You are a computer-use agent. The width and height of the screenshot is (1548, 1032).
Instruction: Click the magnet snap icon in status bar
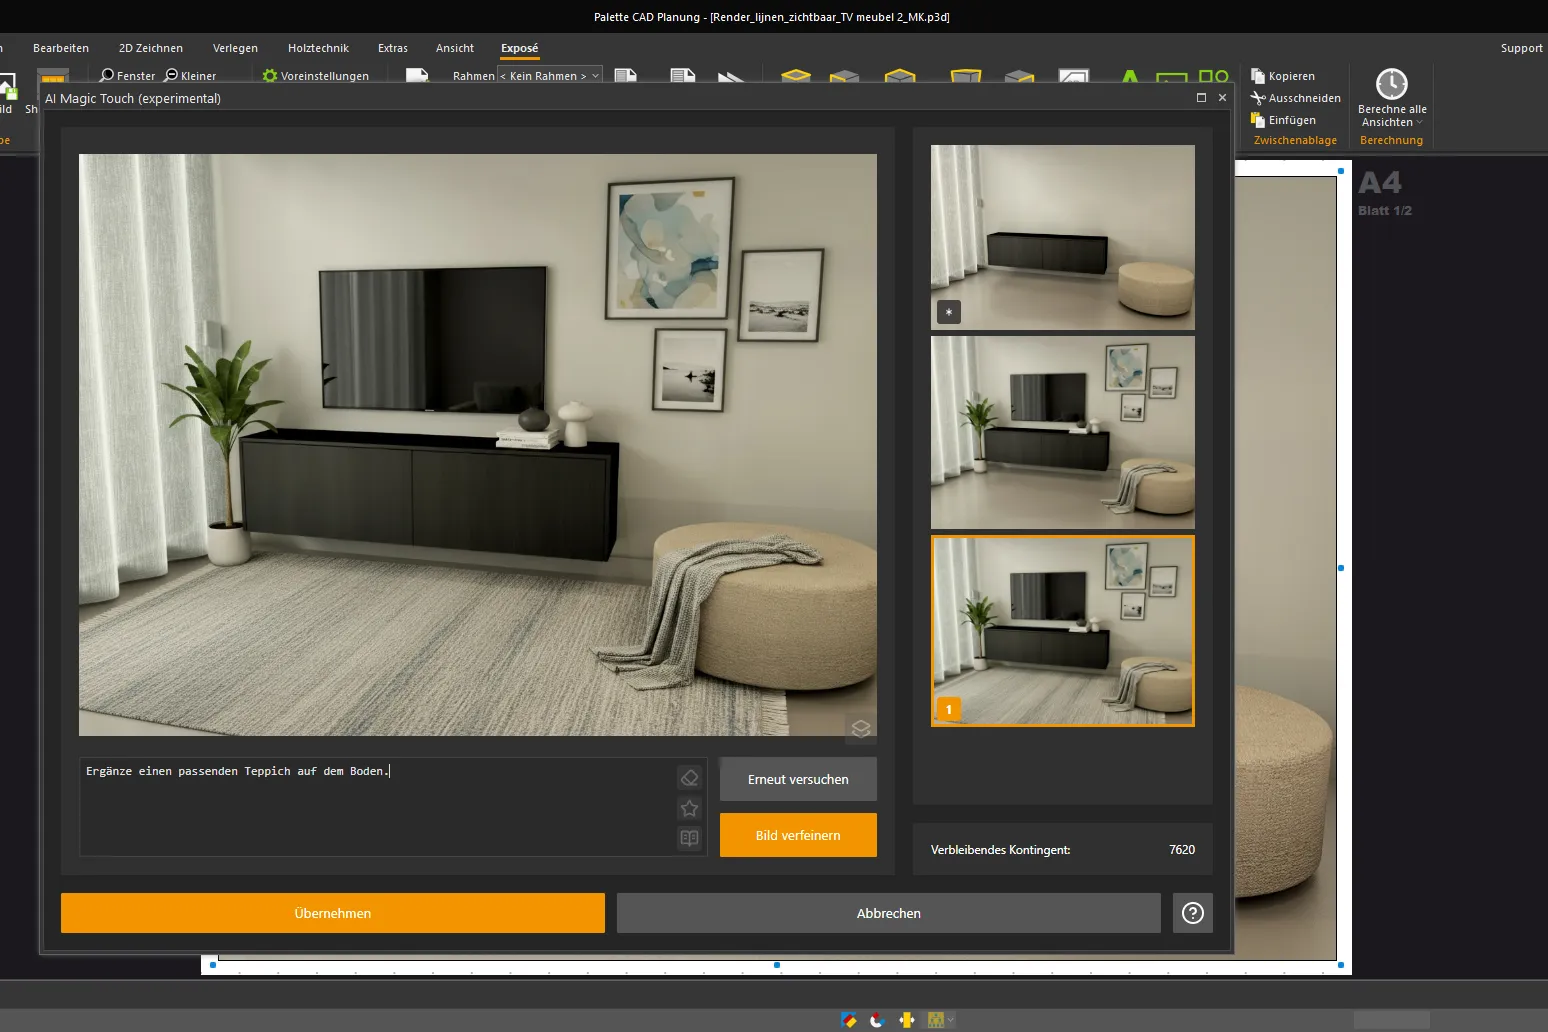click(878, 1020)
